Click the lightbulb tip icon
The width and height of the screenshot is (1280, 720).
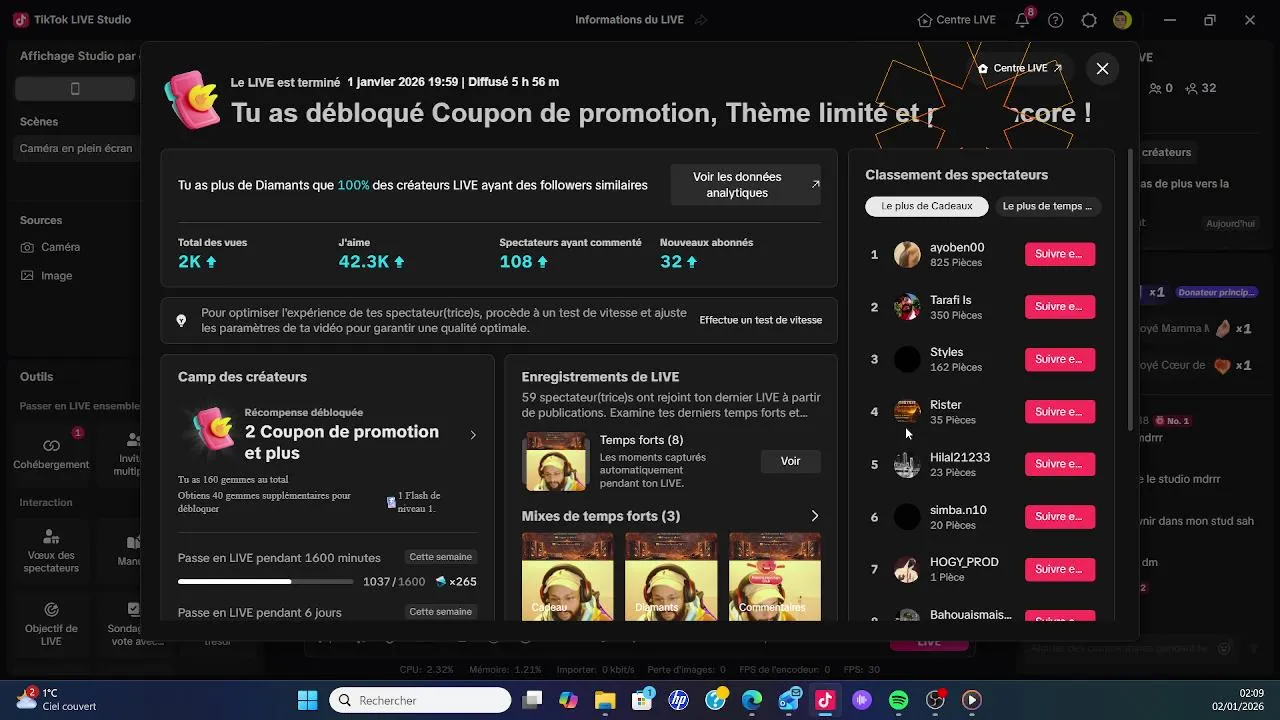181,321
